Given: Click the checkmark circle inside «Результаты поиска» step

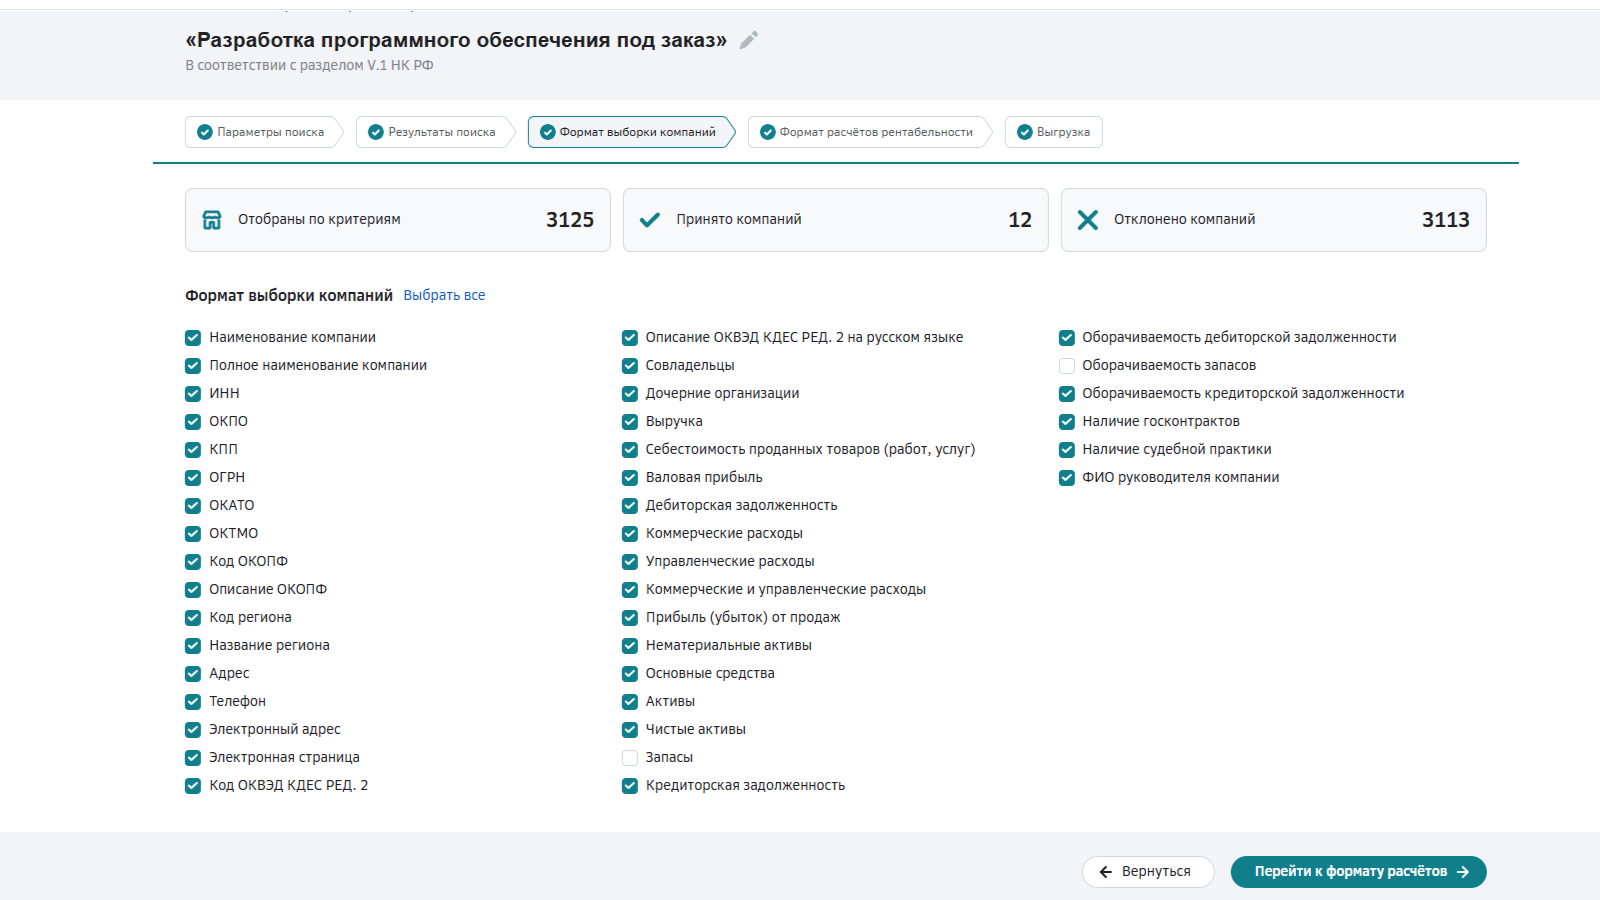Looking at the screenshot, I should tap(375, 131).
